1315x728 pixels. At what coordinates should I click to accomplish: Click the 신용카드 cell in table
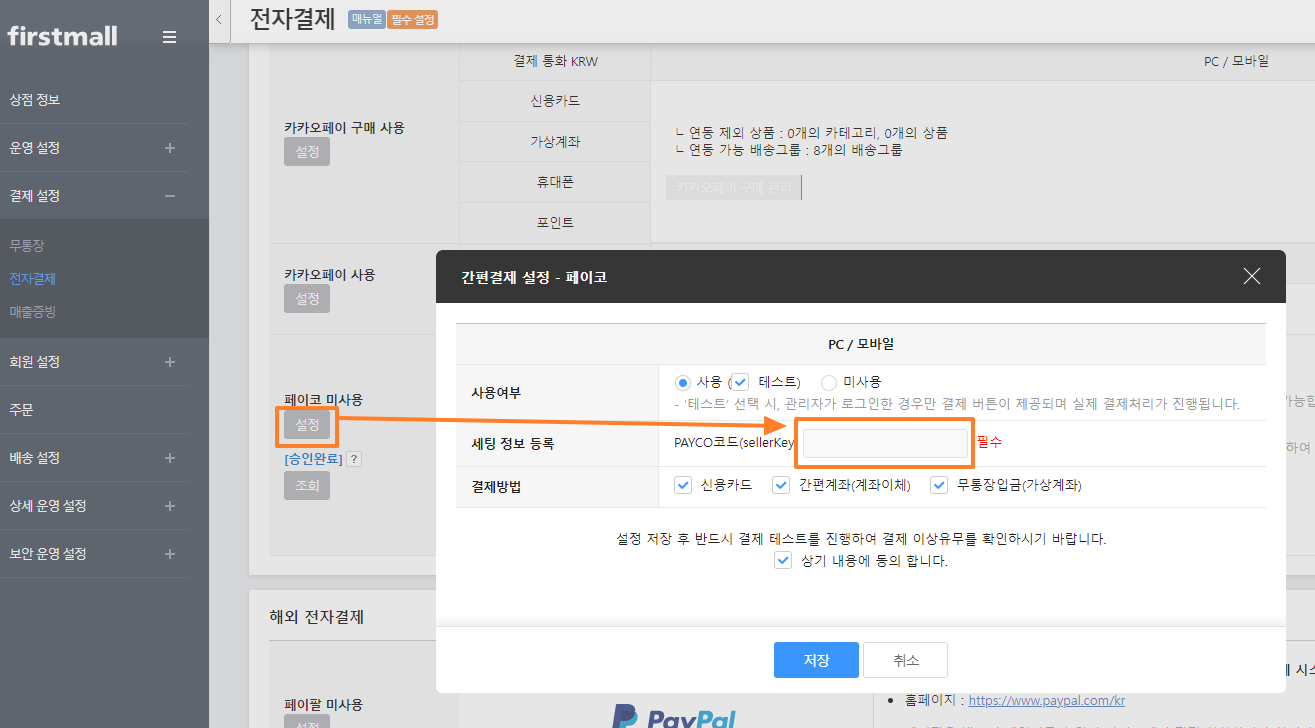pyautogui.click(x=555, y=101)
